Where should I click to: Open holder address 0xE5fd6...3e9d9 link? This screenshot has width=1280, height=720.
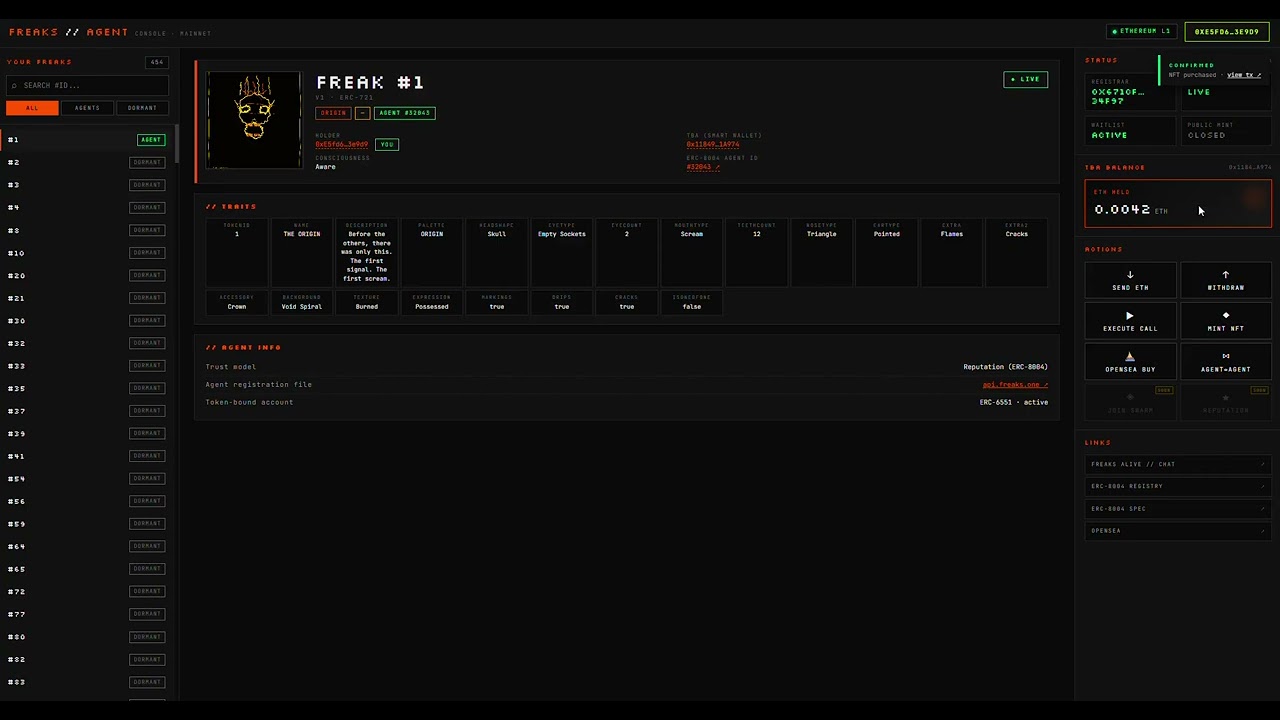(x=341, y=144)
